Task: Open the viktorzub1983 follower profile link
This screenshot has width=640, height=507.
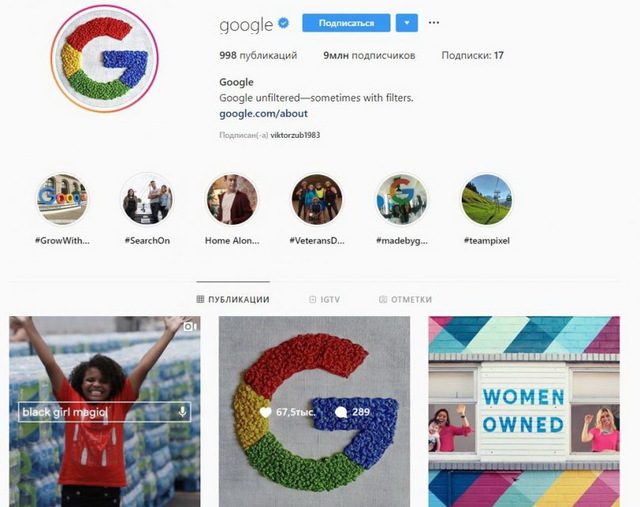Action: click(x=295, y=135)
